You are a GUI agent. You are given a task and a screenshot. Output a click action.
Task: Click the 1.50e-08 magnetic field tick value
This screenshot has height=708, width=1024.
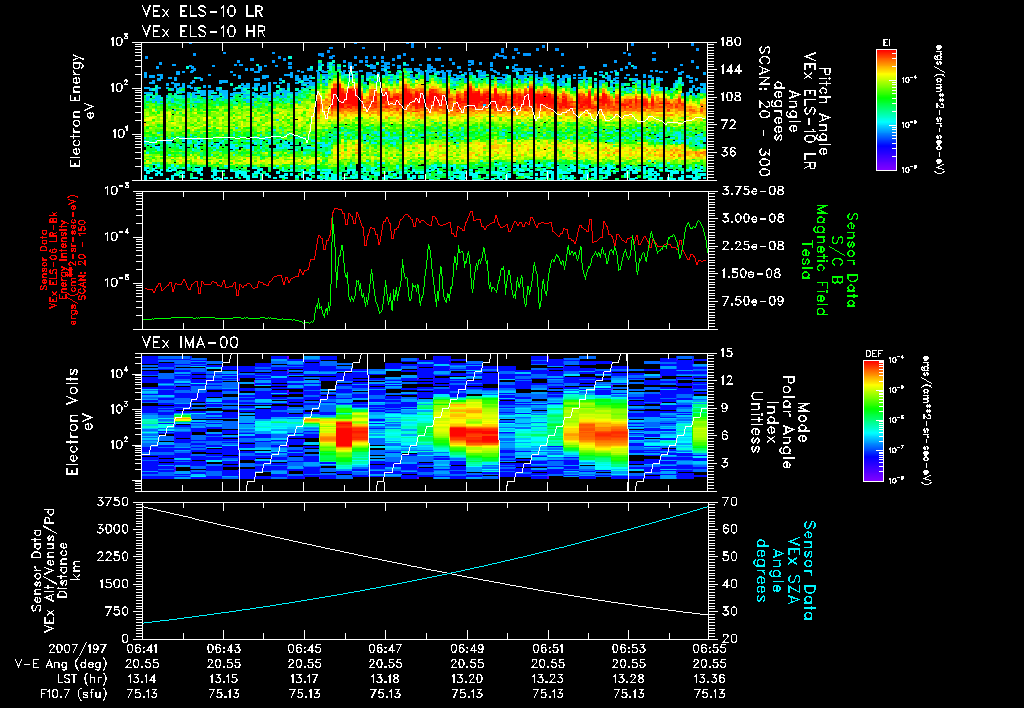pos(751,273)
